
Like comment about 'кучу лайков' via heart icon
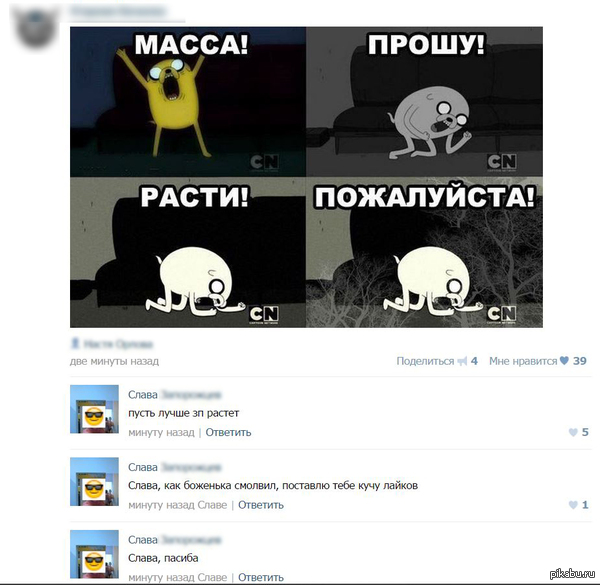pyautogui.click(x=573, y=505)
